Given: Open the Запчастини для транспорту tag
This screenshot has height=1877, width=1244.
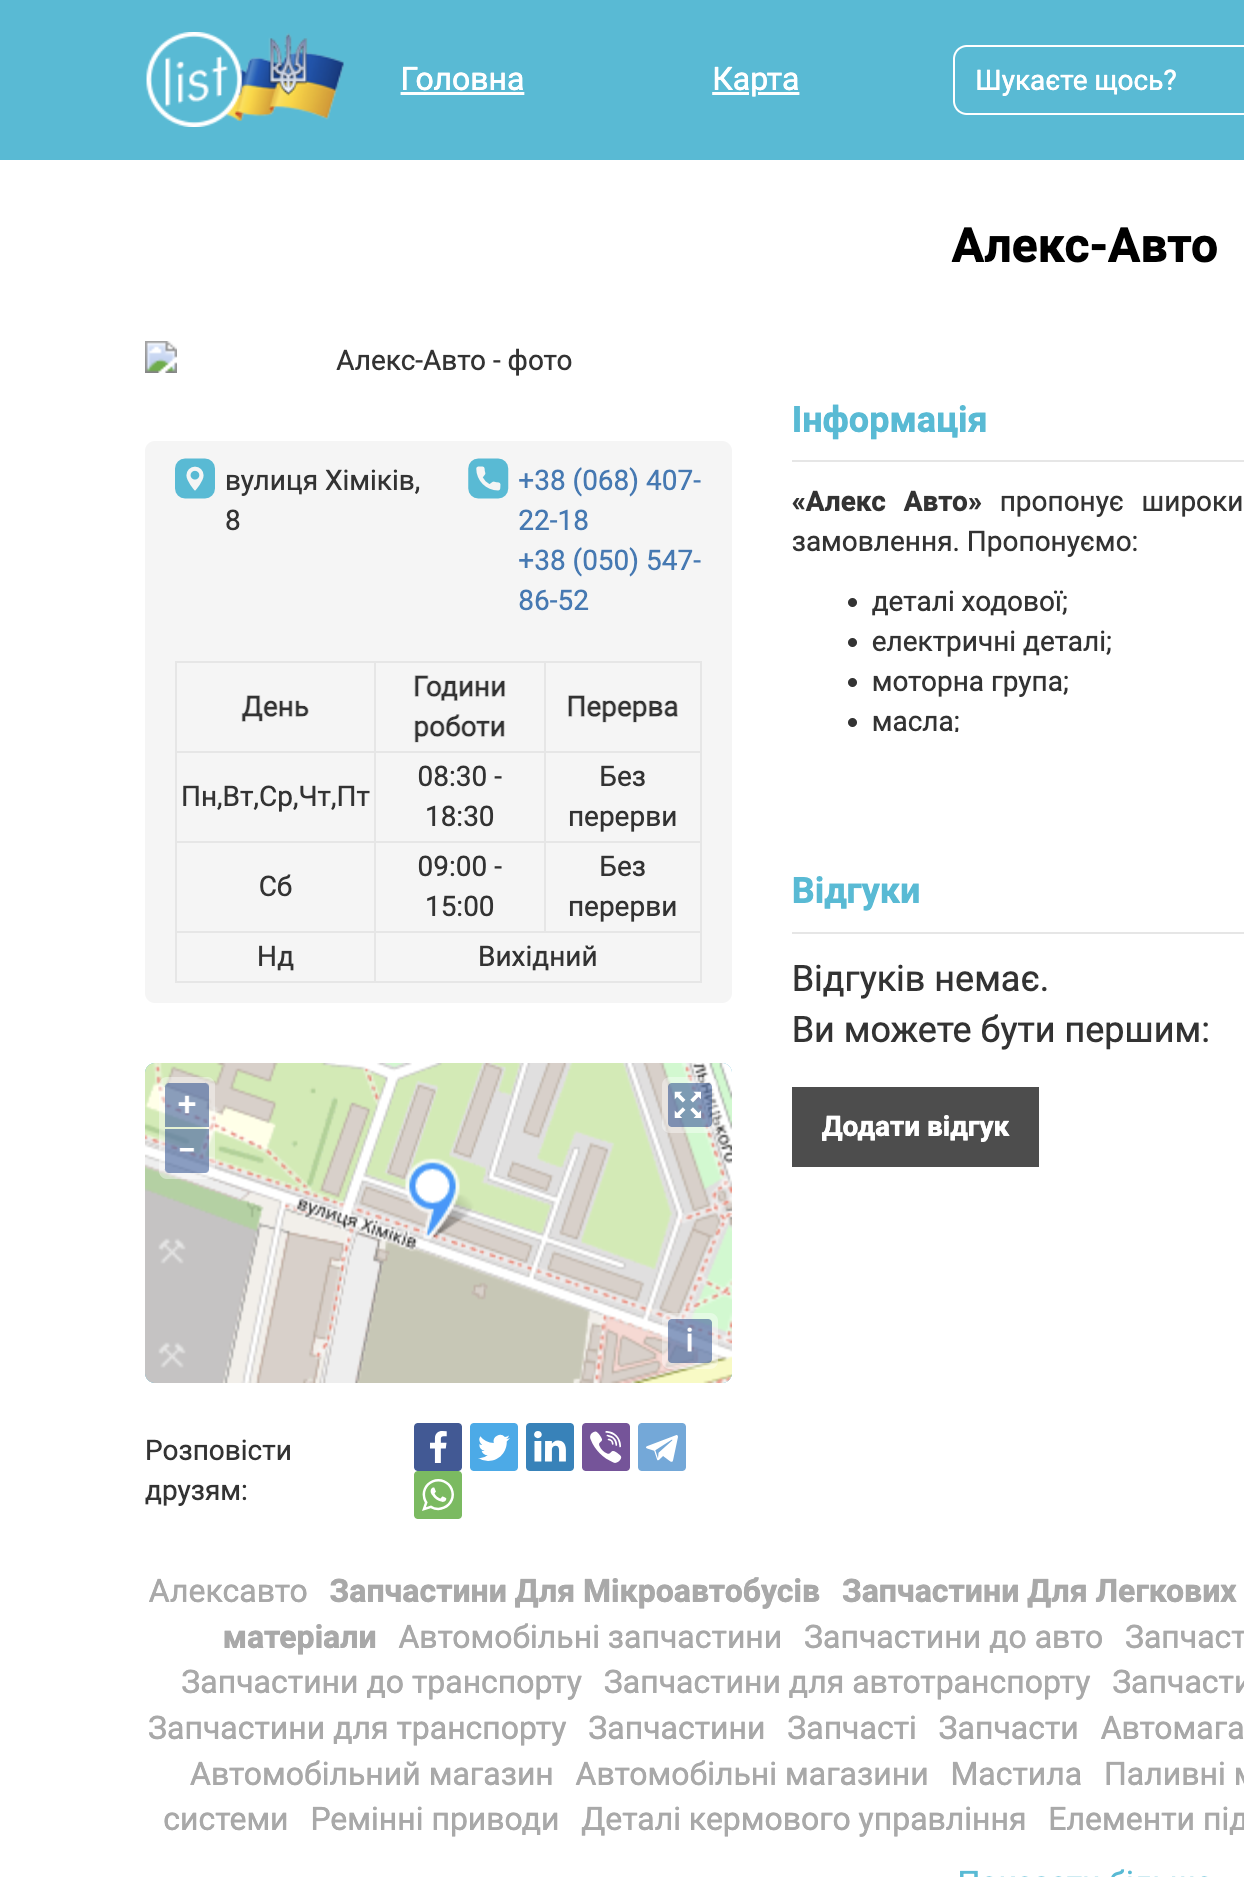Looking at the screenshot, I should [x=357, y=1728].
